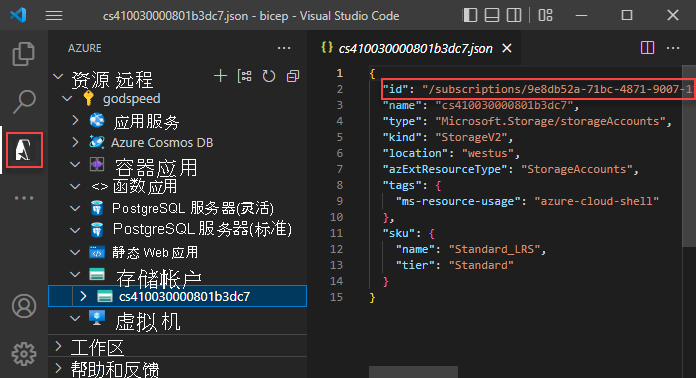Expand the 应用服务 node
The width and height of the screenshot is (696, 378).
76,120
